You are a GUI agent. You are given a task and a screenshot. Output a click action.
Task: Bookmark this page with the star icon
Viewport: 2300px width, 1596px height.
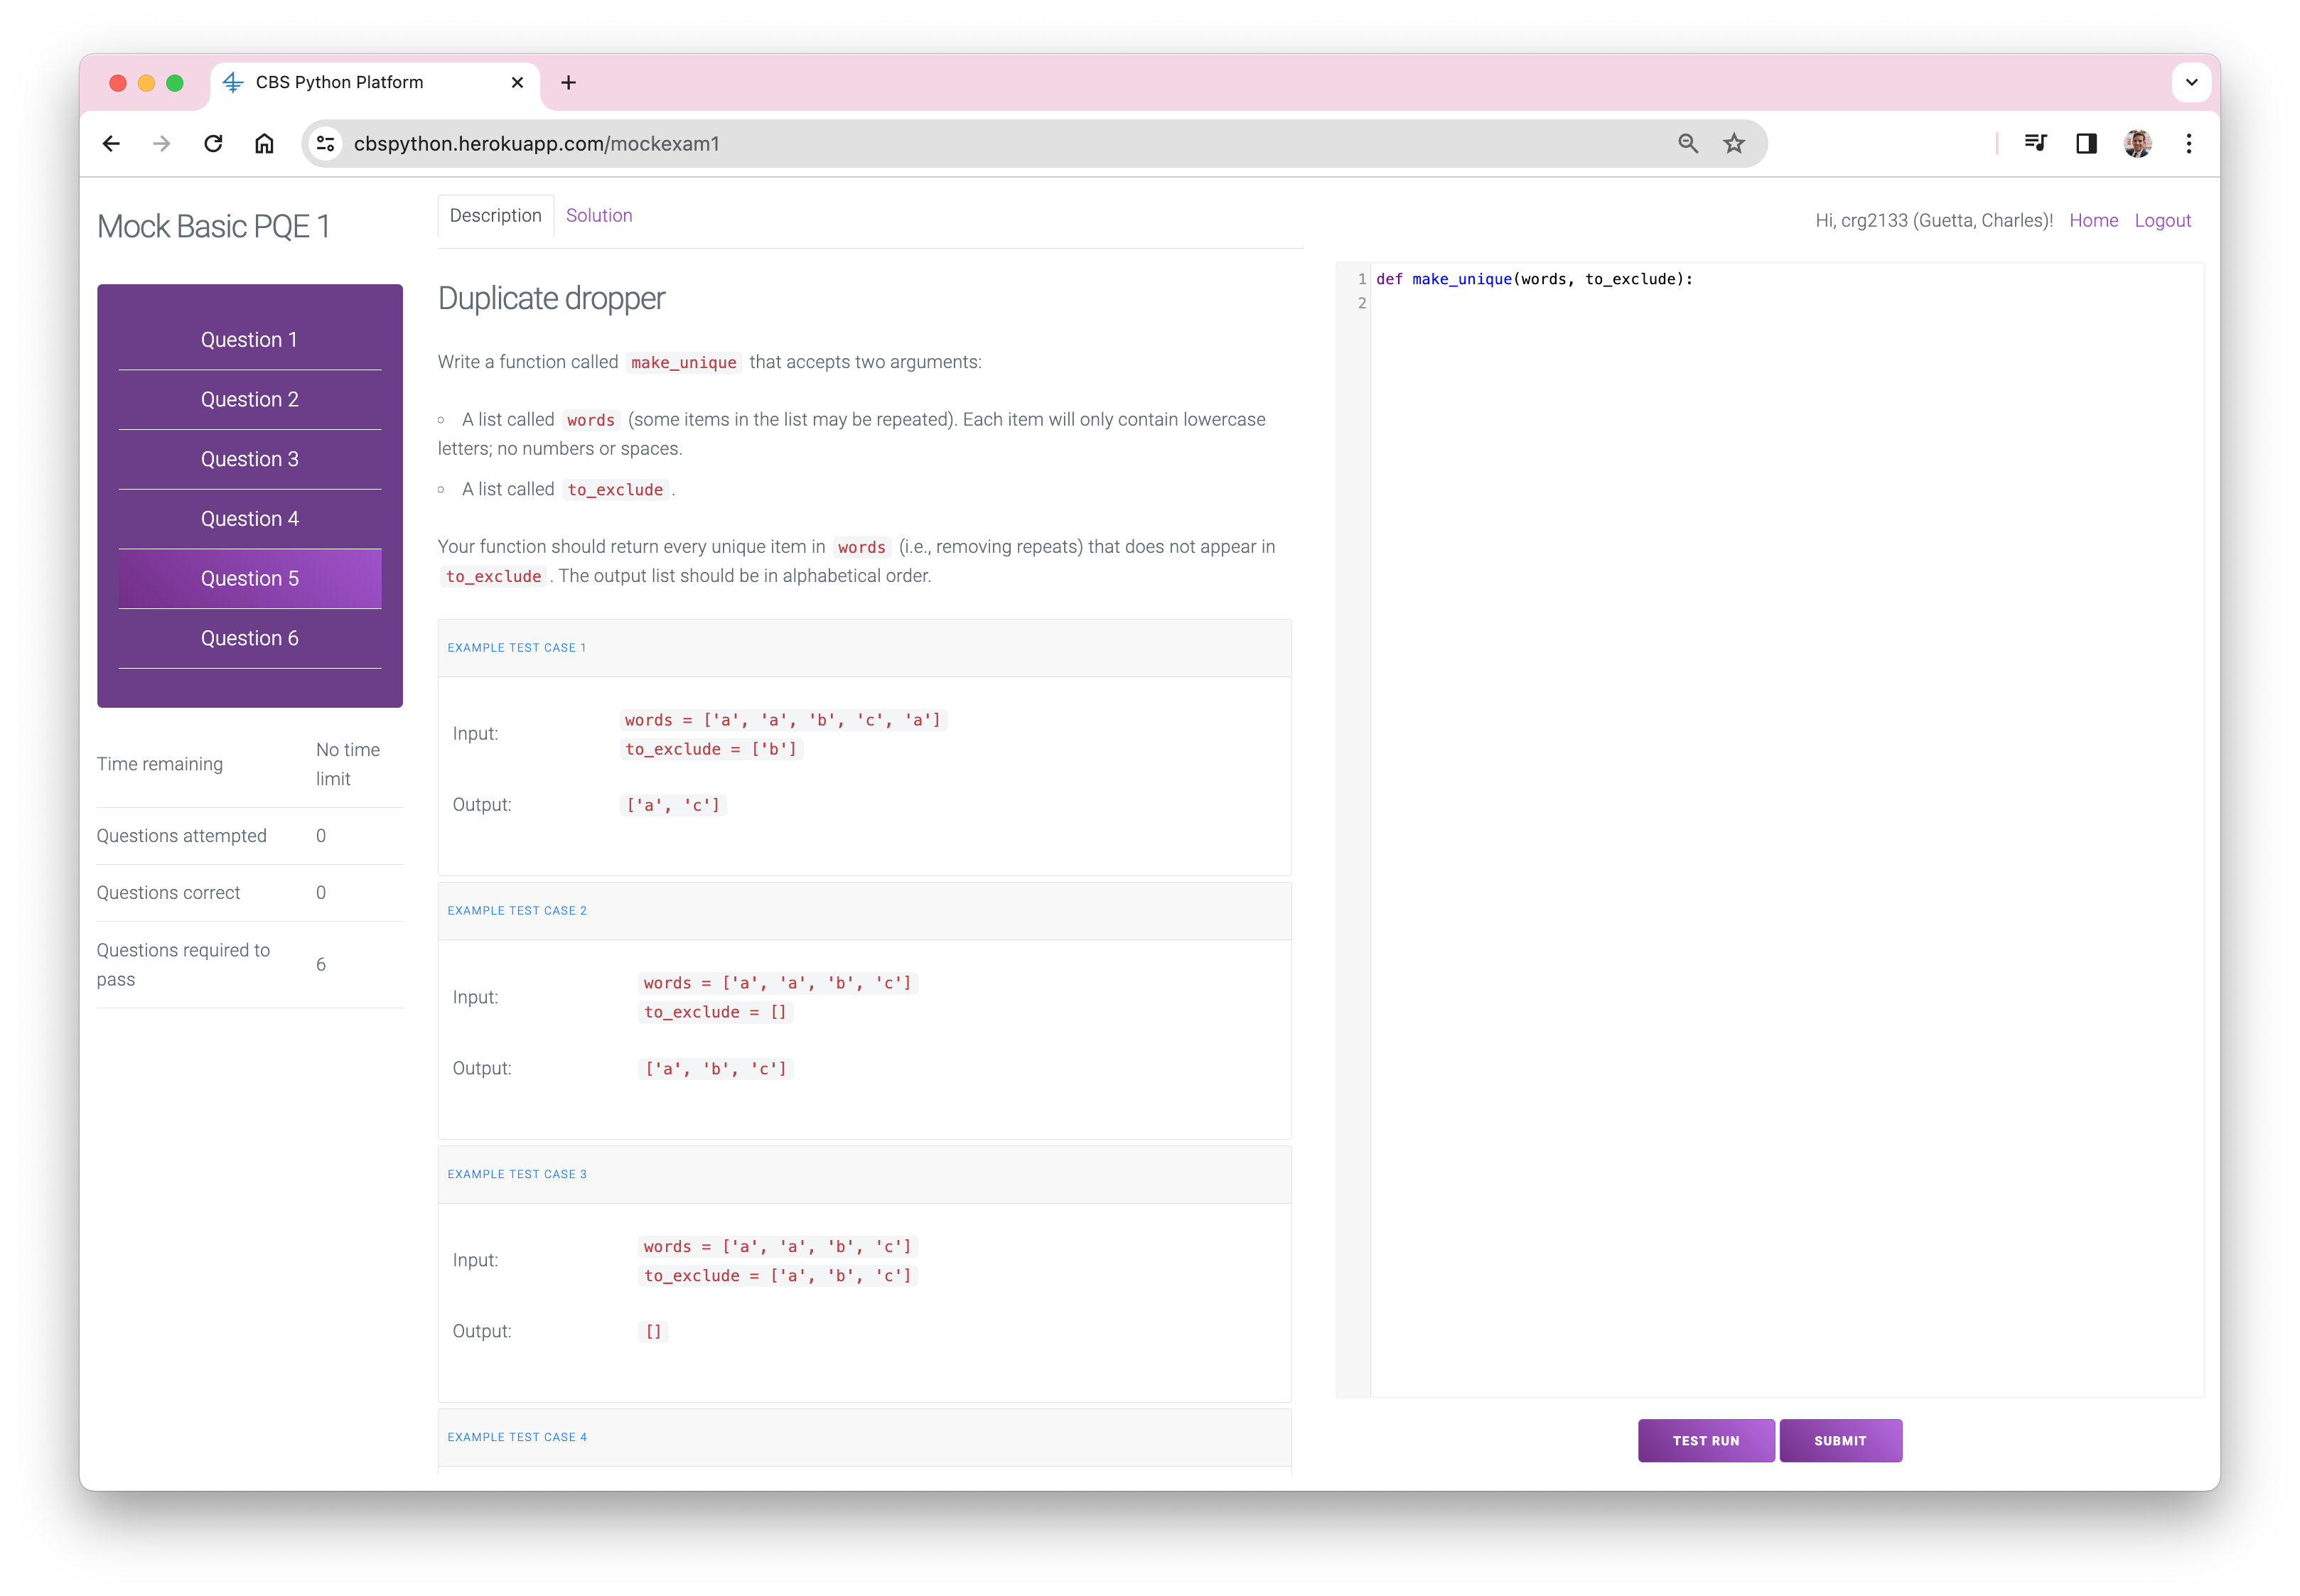click(x=1734, y=144)
